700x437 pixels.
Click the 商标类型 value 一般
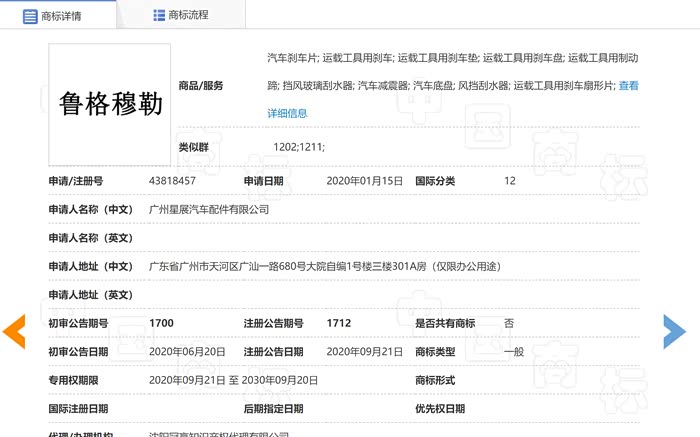pos(513,352)
